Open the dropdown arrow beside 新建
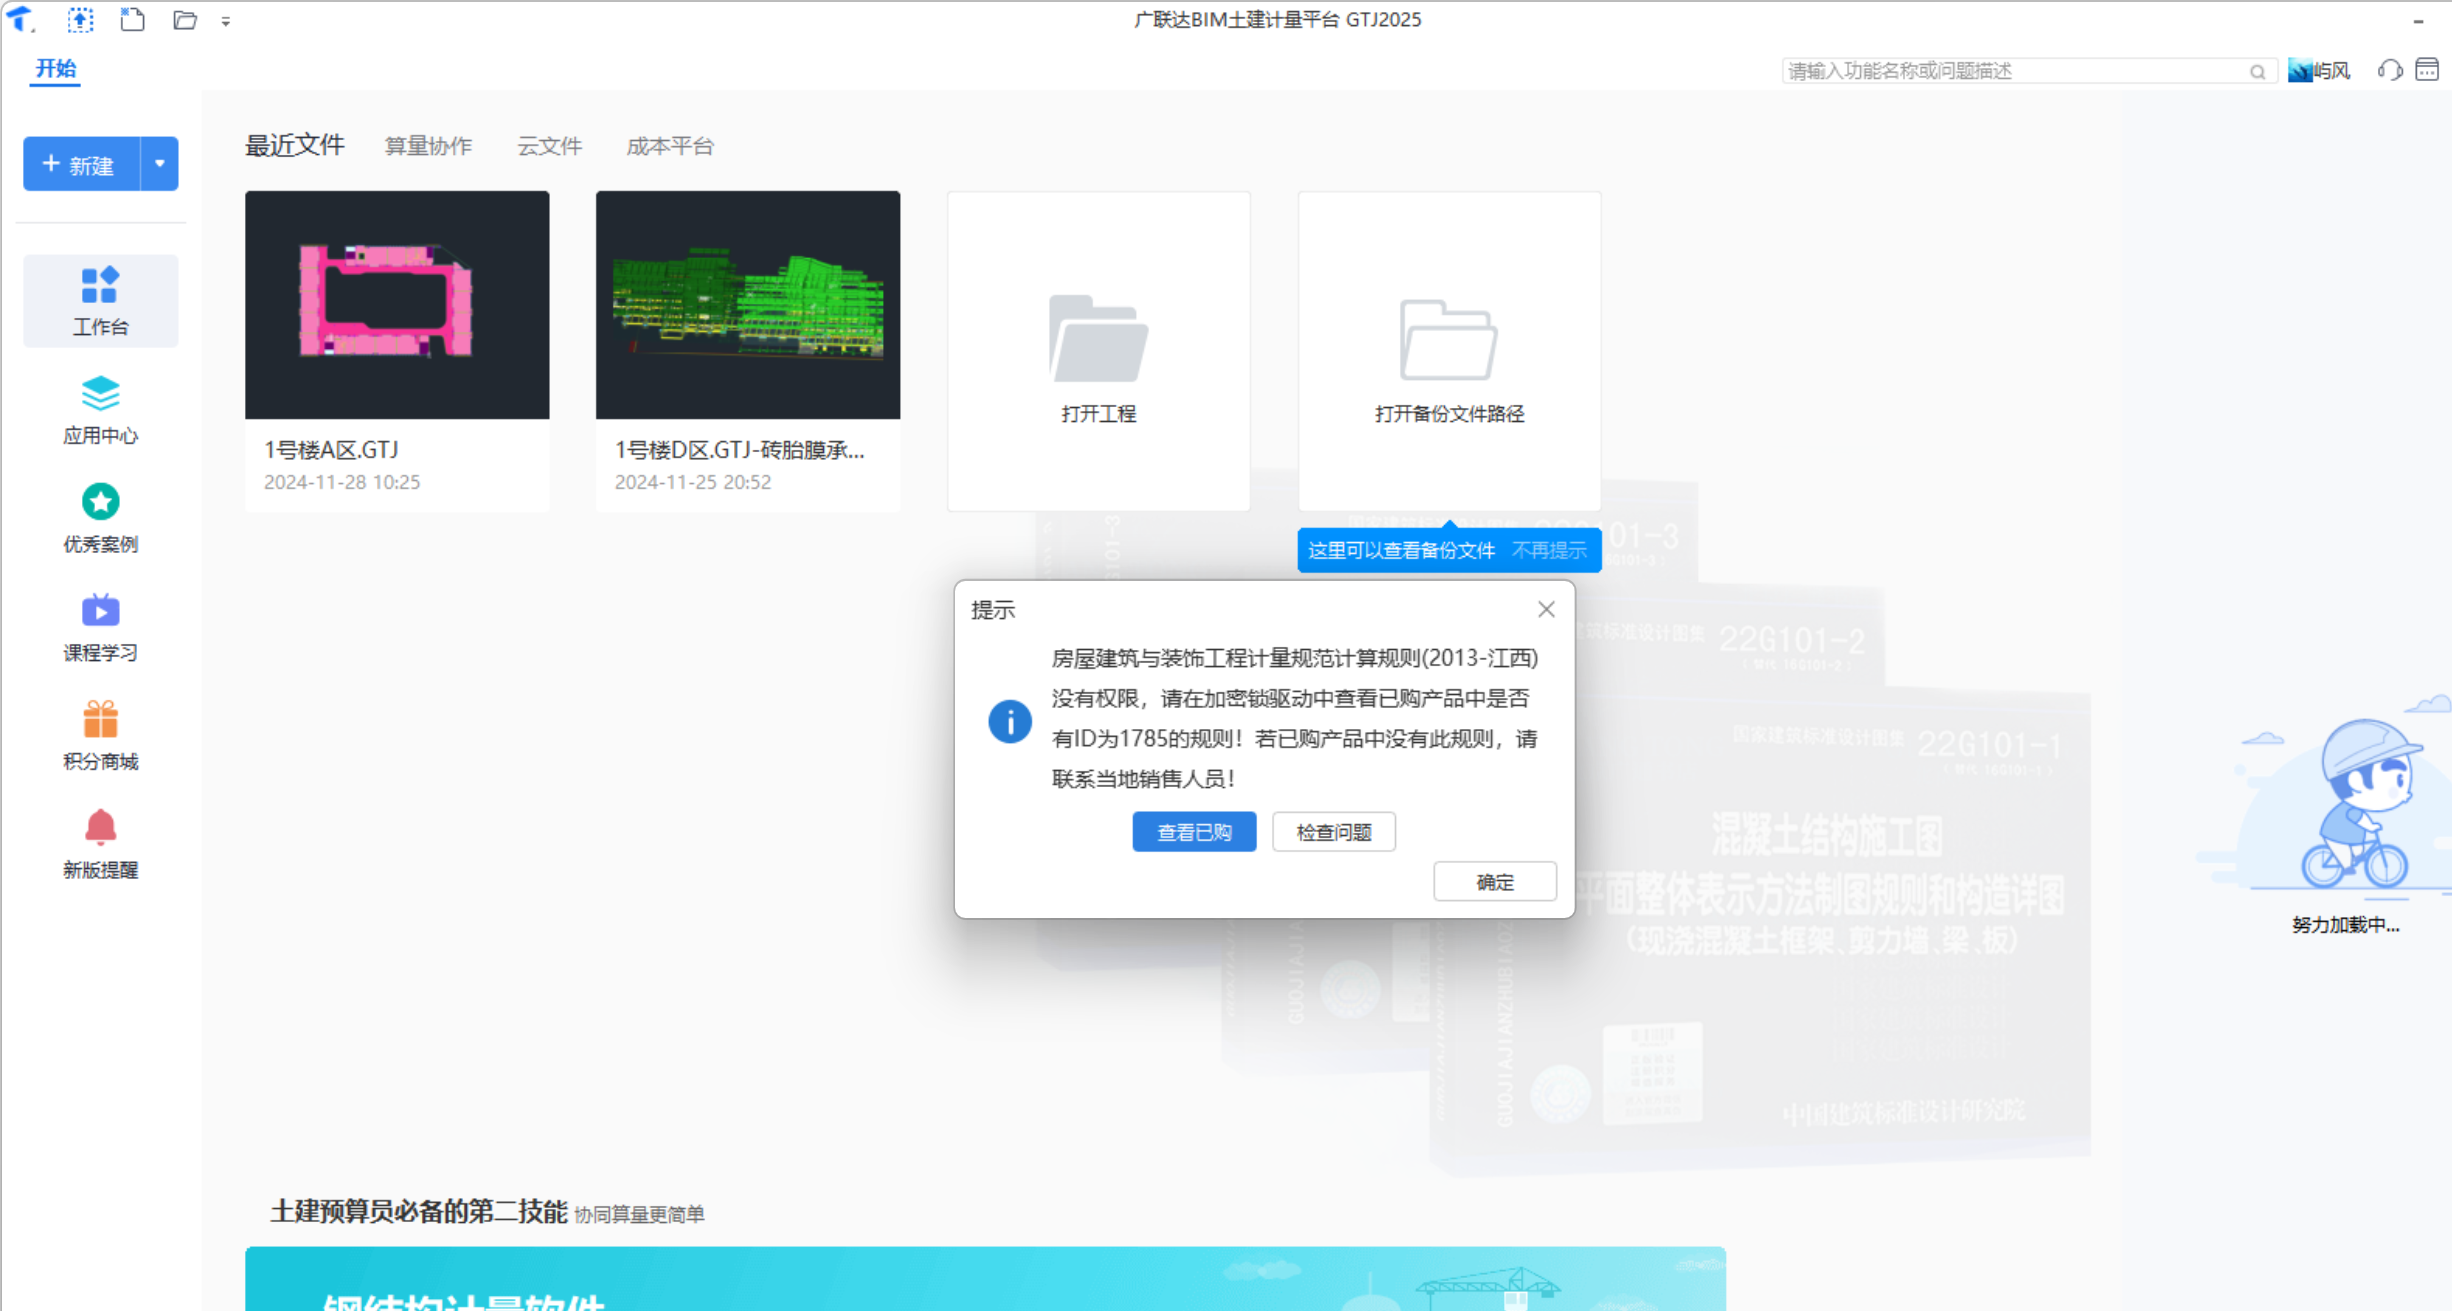This screenshot has width=2452, height=1311. 160,164
